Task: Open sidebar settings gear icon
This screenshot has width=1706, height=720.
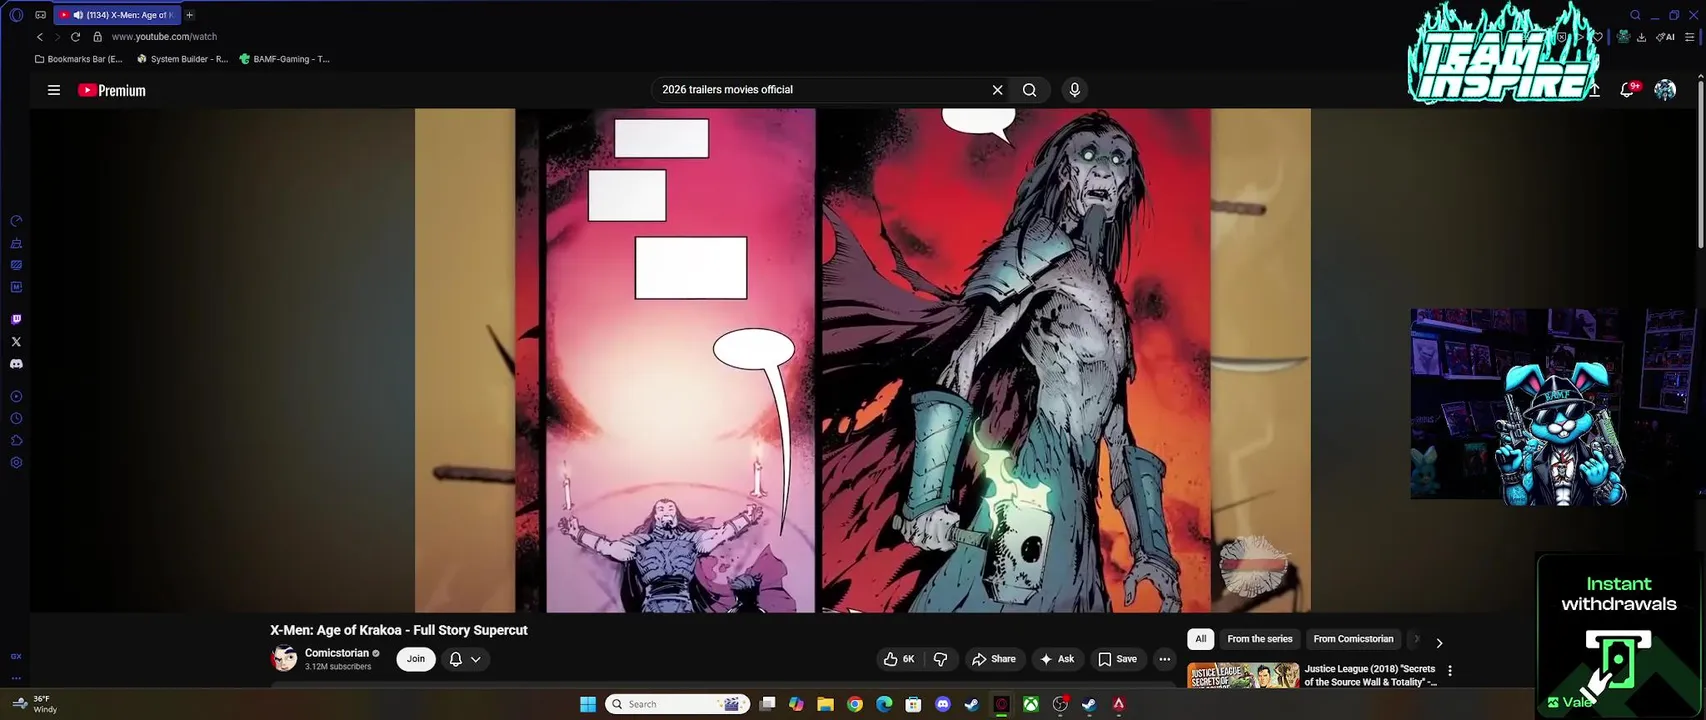Action: pyautogui.click(x=16, y=463)
